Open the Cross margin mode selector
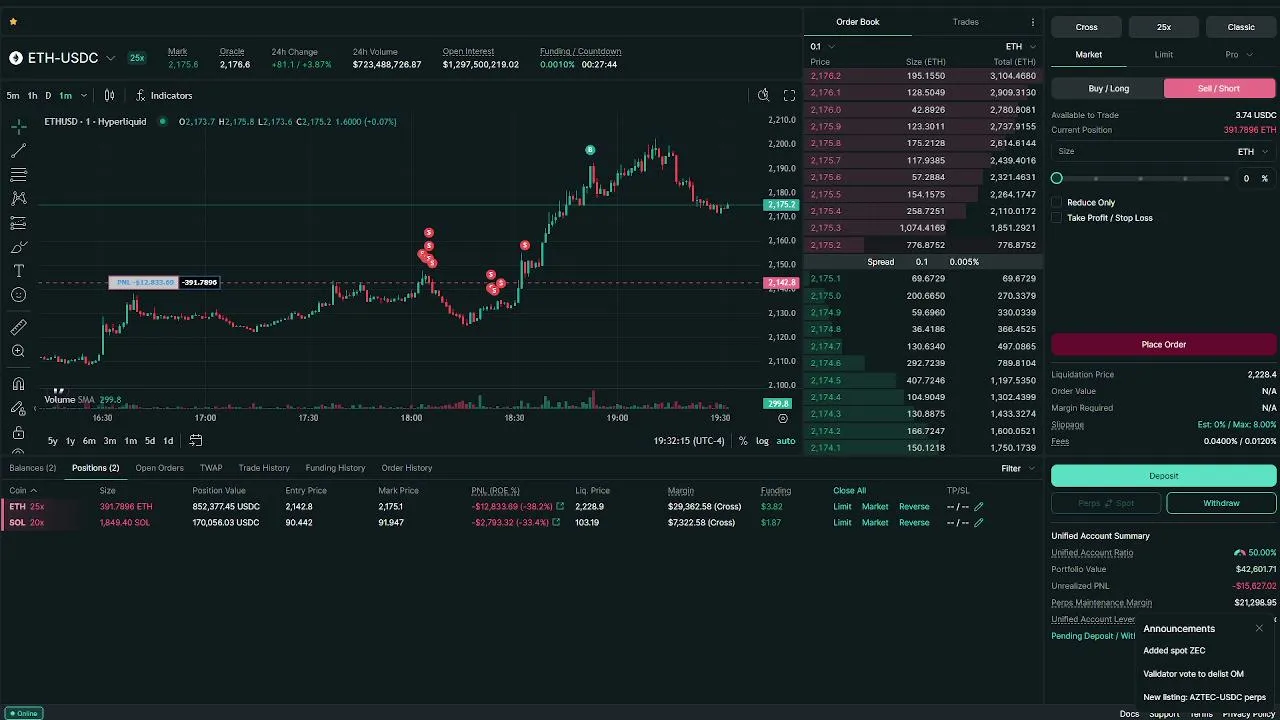 click(x=1086, y=27)
